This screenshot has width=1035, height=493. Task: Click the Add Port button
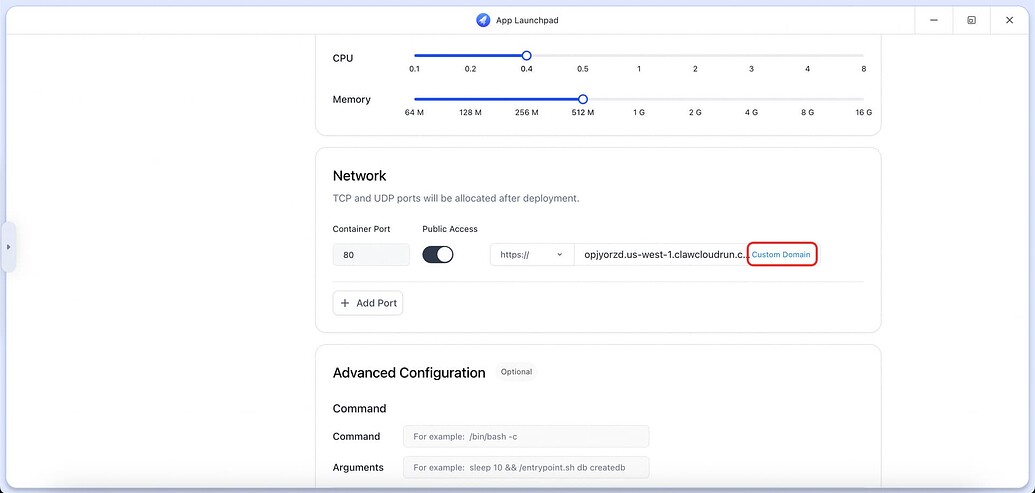pyautogui.click(x=368, y=303)
